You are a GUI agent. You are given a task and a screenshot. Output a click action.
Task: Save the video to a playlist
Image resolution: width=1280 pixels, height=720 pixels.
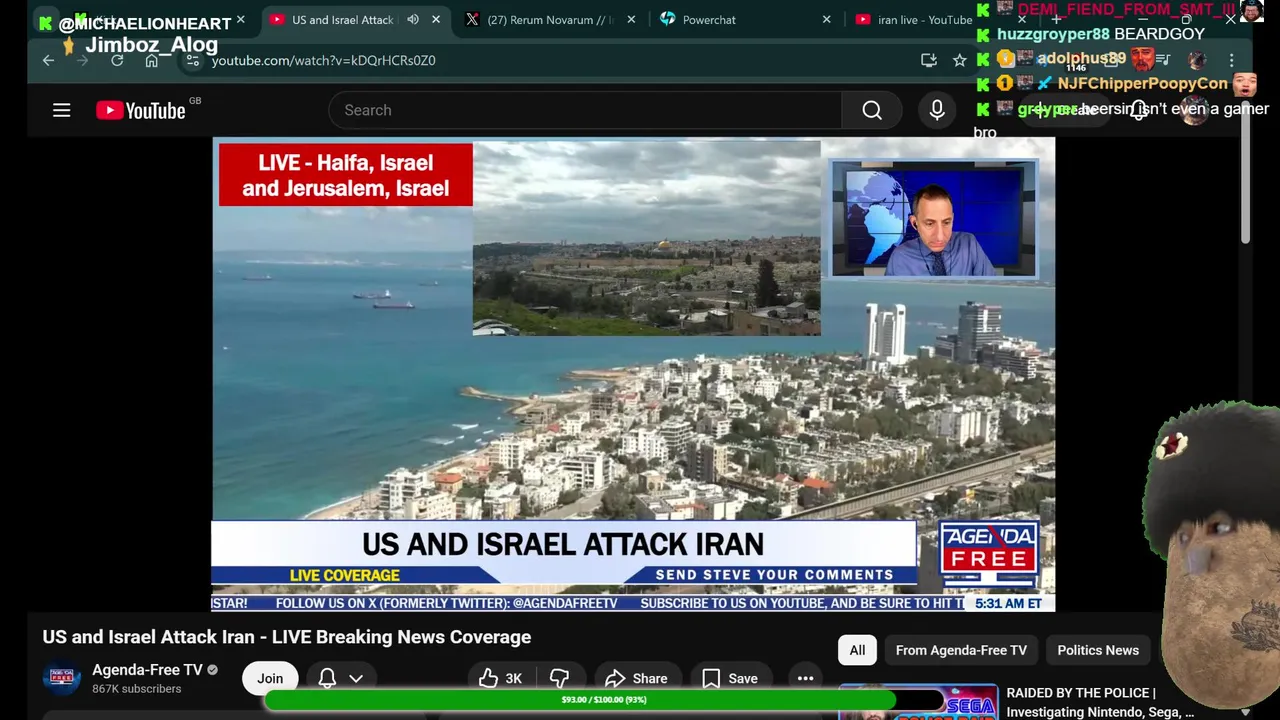[x=730, y=678]
